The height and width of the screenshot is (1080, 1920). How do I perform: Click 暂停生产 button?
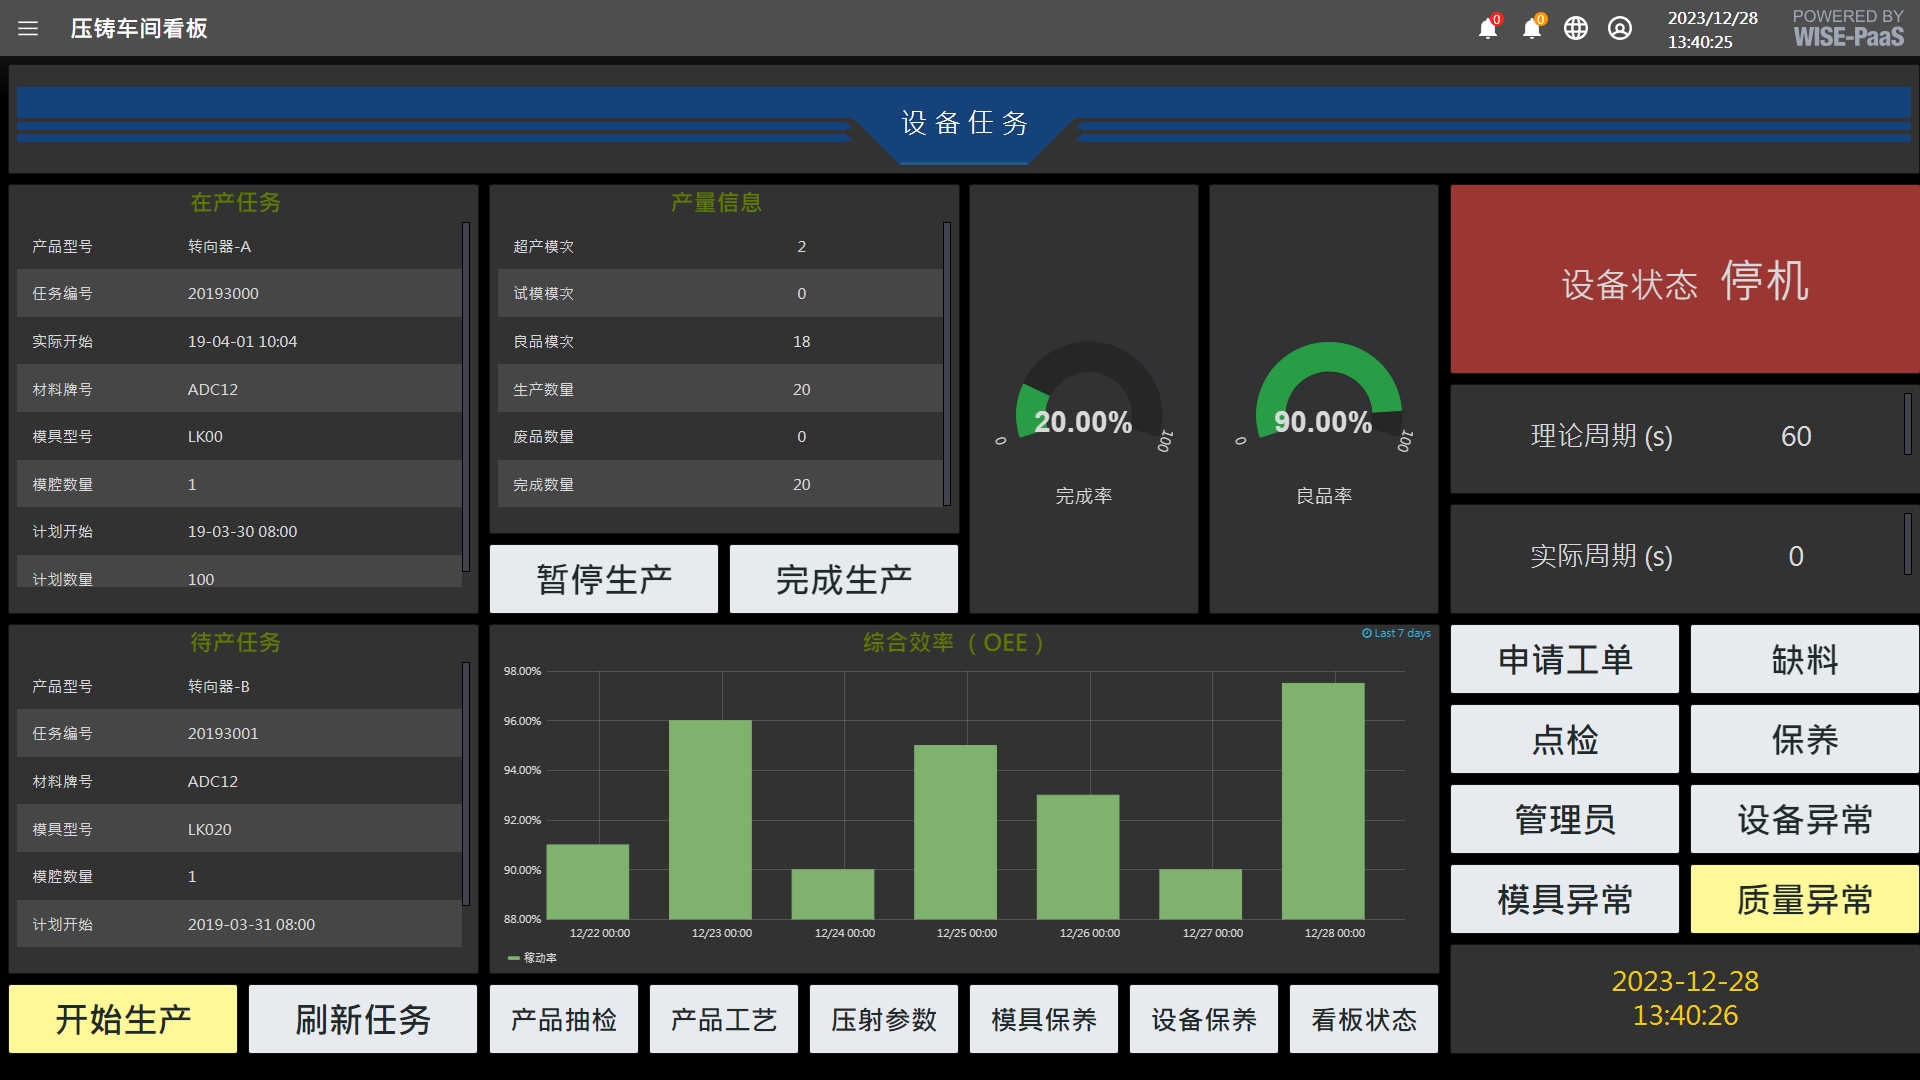click(x=604, y=579)
